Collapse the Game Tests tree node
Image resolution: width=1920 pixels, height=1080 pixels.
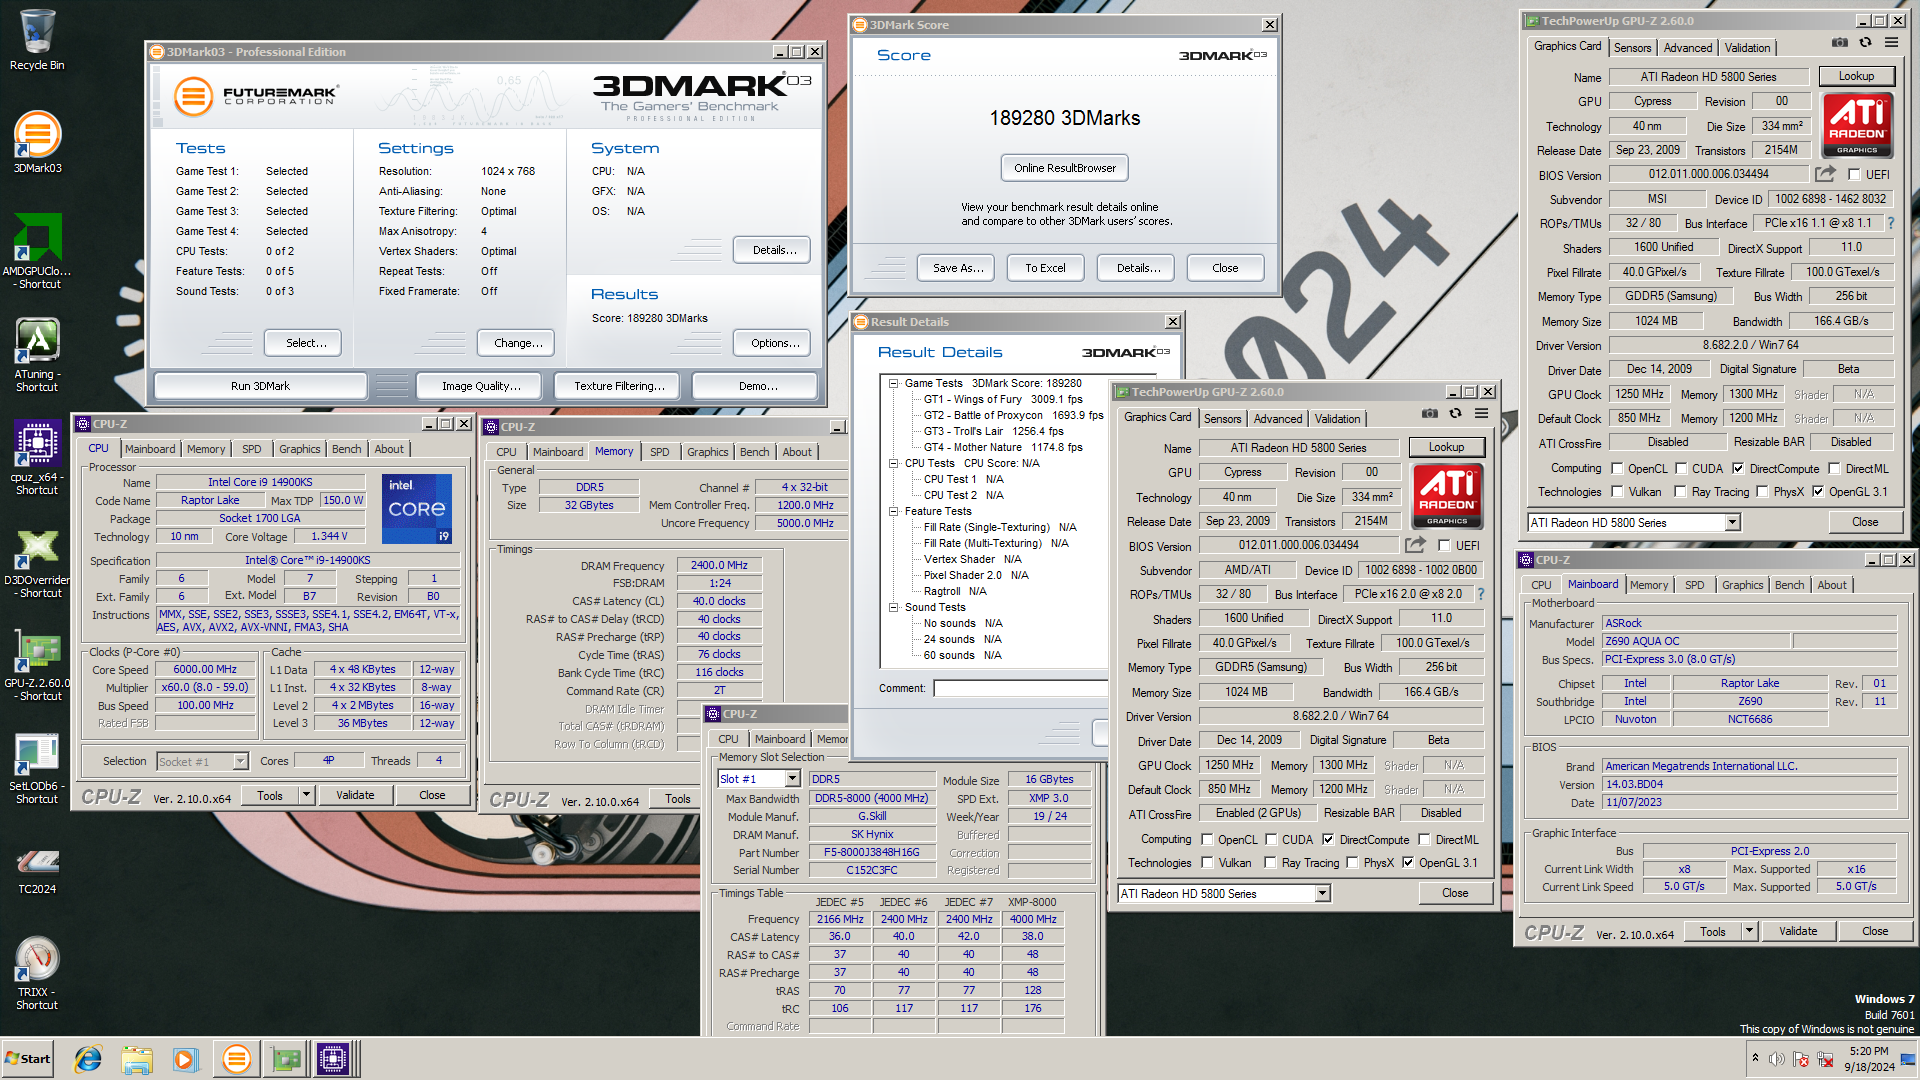[x=894, y=383]
